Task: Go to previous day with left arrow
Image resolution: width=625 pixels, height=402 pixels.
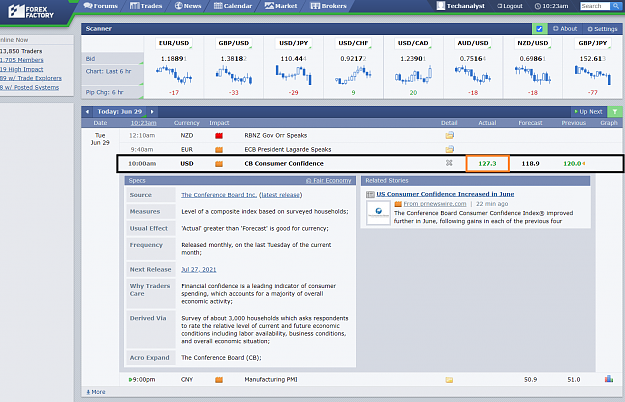Action: pos(87,112)
